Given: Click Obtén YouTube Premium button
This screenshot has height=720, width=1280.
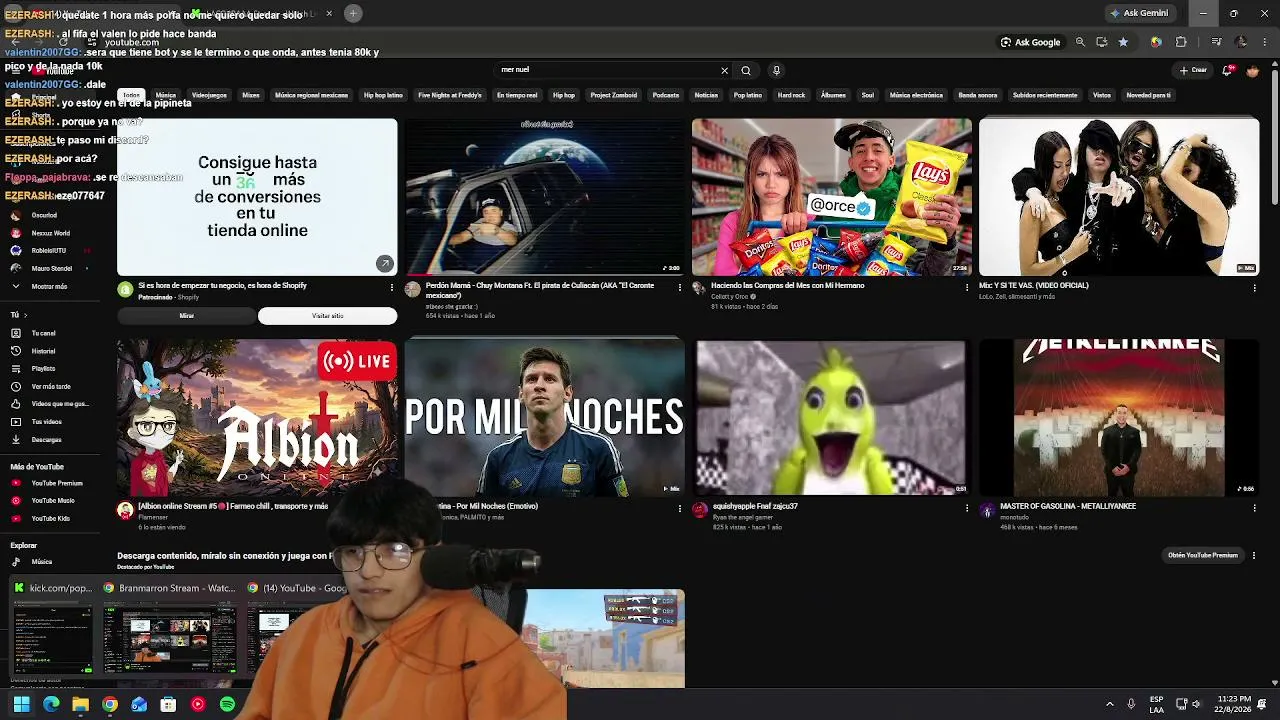Looking at the screenshot, I should 1203,555.
